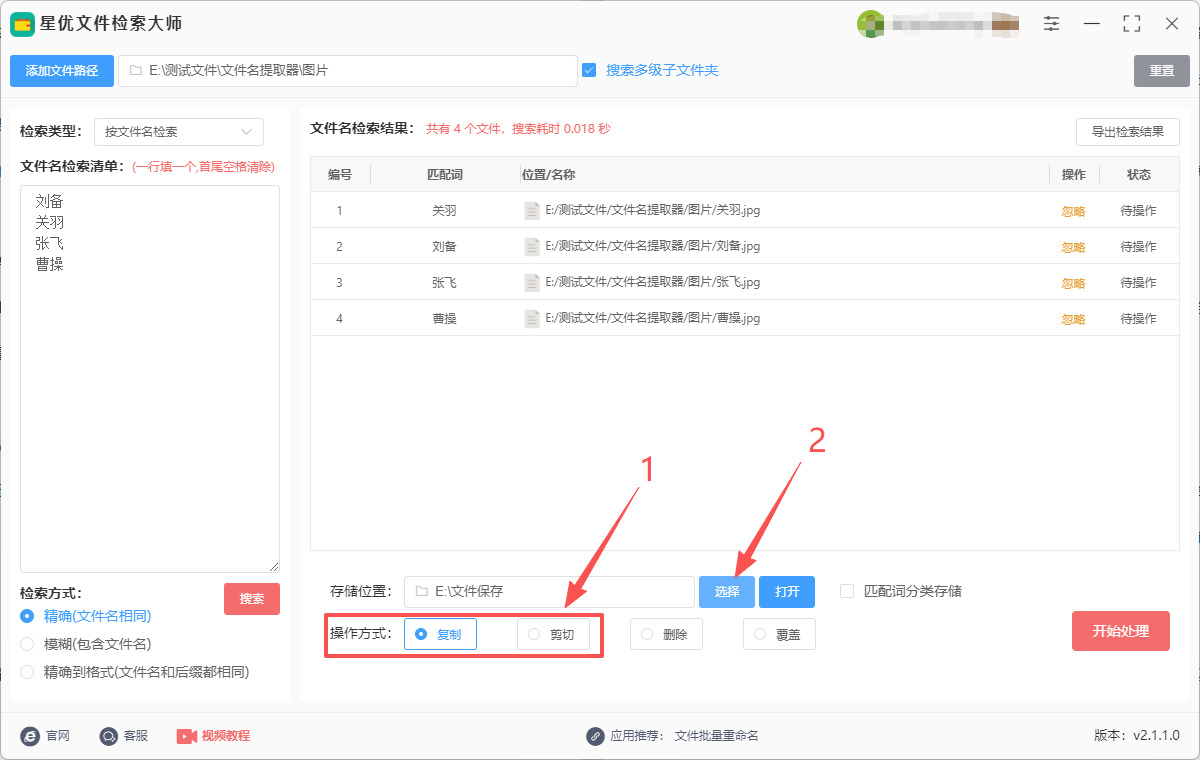Click 导出检索结果 button
The width and height of the screenshot is (1200, 760).
tap(1128, 132)
